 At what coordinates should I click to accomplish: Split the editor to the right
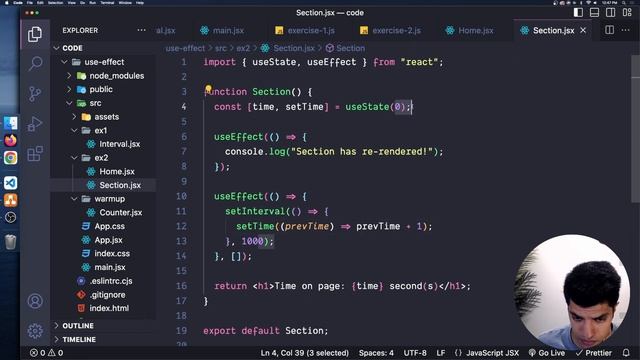609,30
